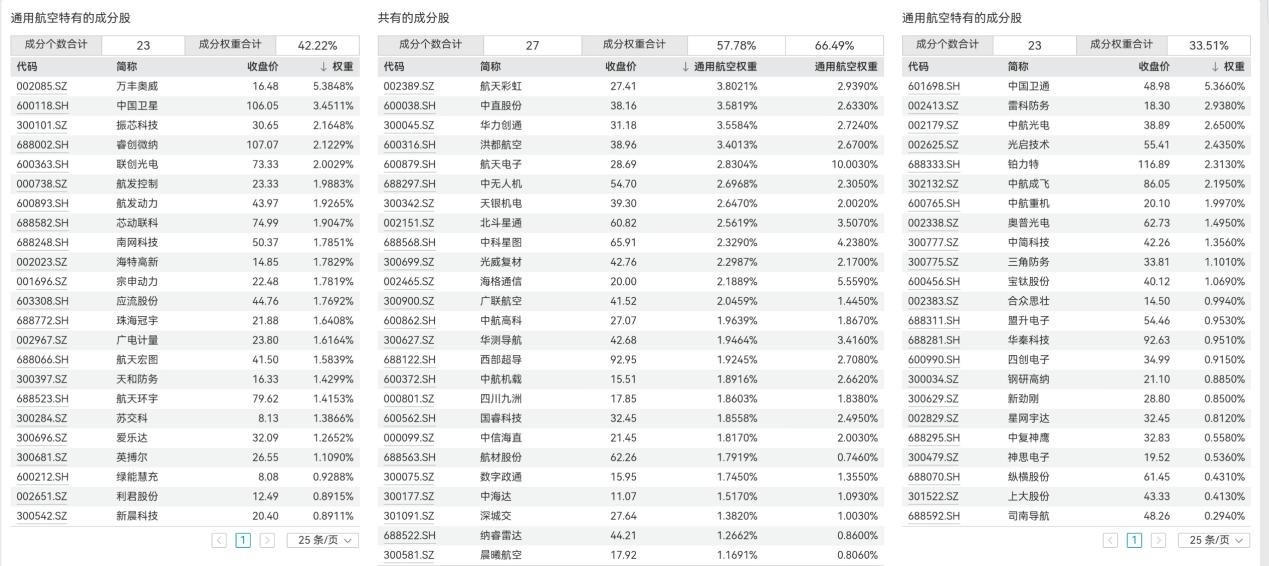Click the 成分权重合计 value showing 66.49%
1269x566 pixels.
pos(834,45)
